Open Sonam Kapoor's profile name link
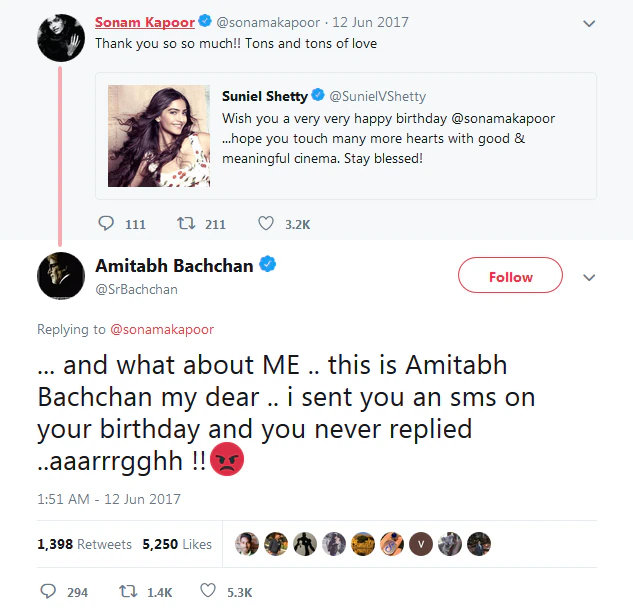The height and width of the screenshot is (612, 633). [144, 22]
